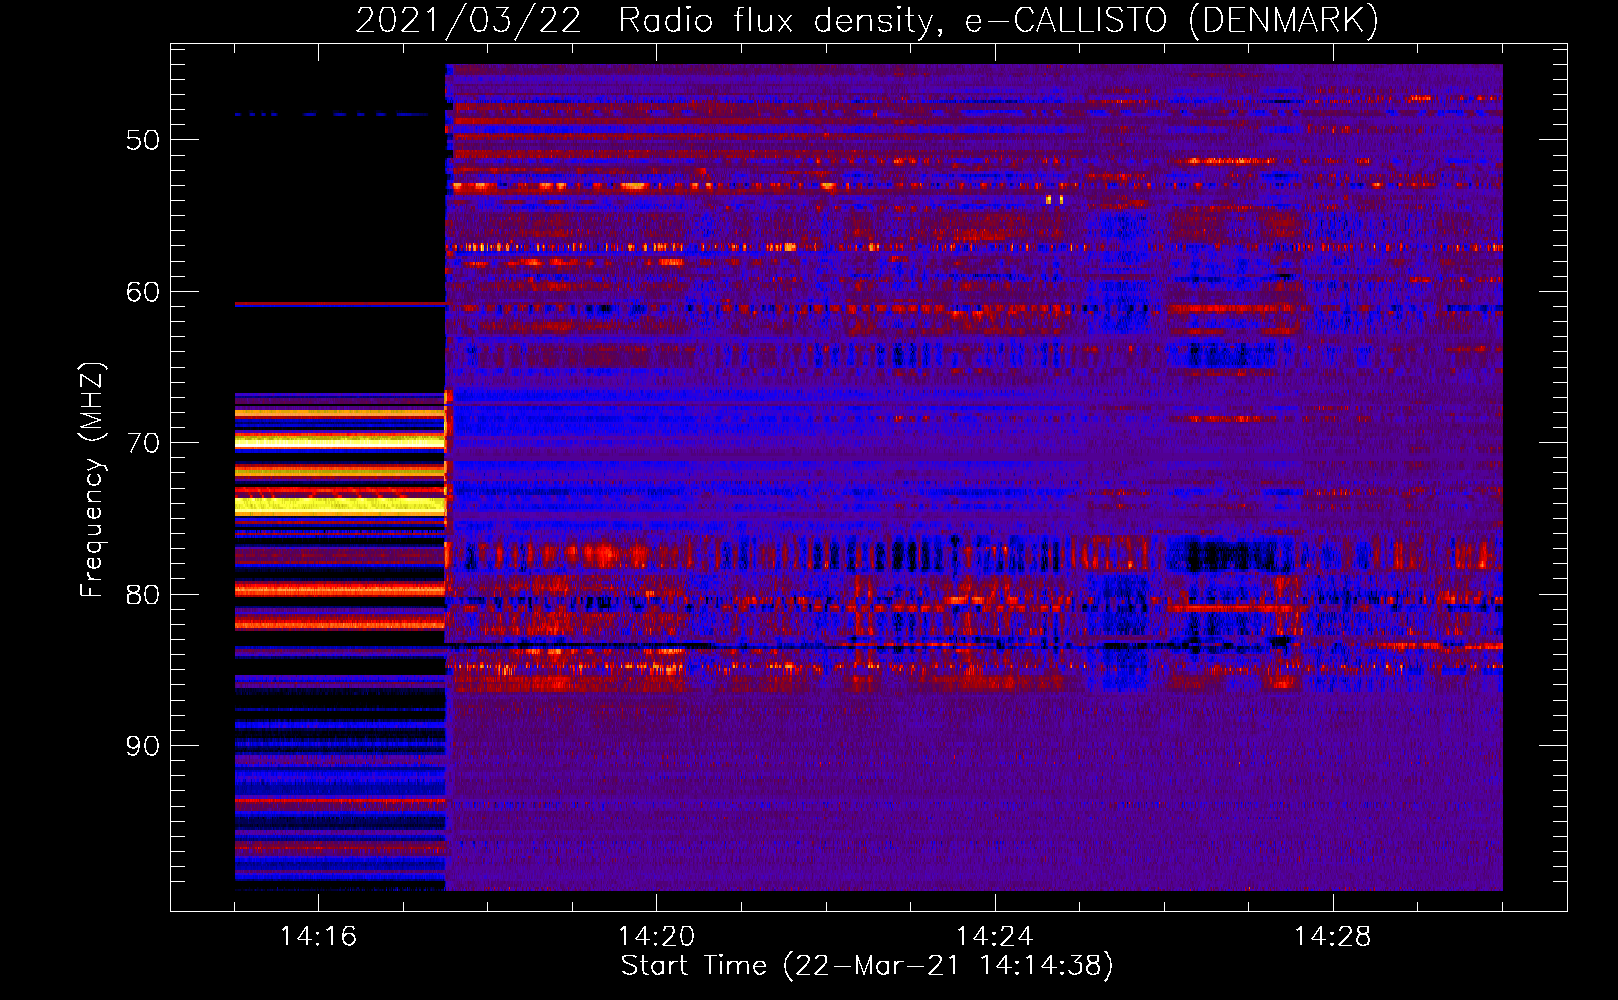Image resolution: width=1618 pixels, height=1000 pixels.
Task: Click the 60 frequency tick label
Action: point(143,292)
